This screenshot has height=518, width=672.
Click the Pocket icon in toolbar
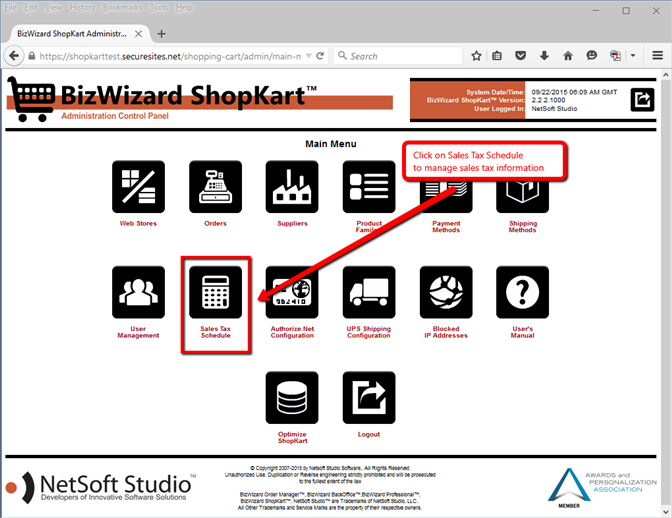click(520, 56)
